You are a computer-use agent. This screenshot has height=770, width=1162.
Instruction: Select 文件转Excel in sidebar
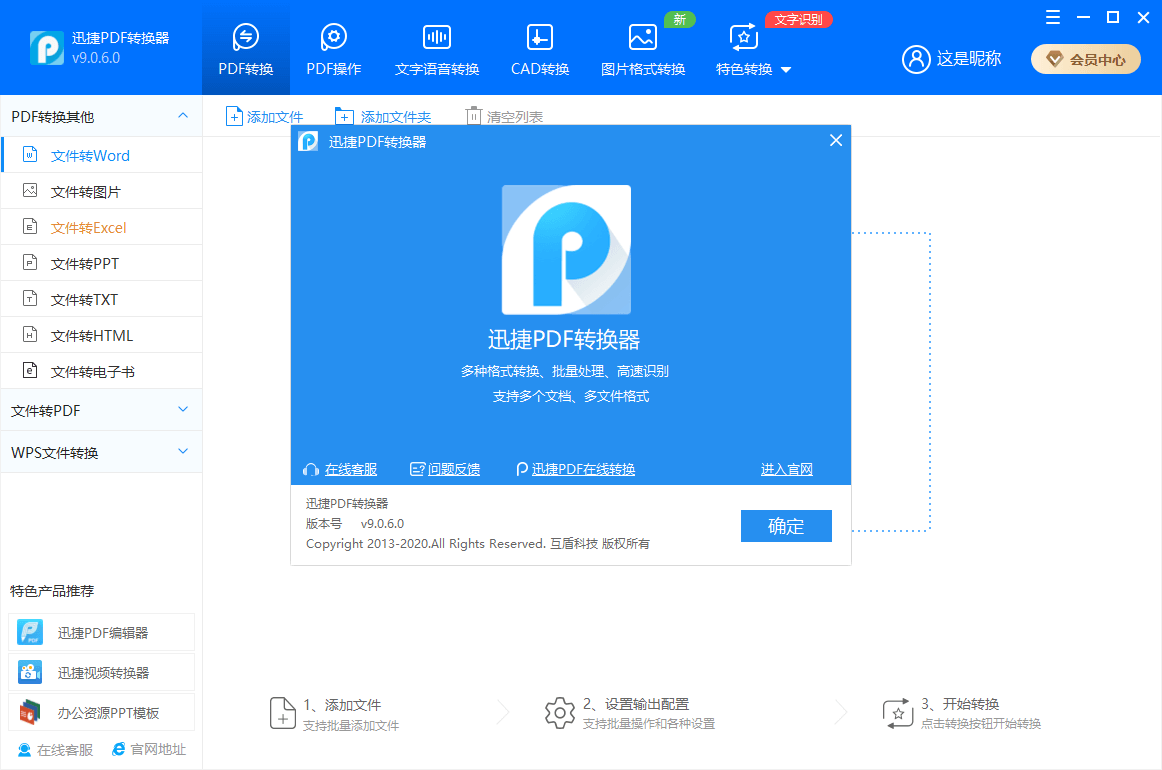click(102, 228)
